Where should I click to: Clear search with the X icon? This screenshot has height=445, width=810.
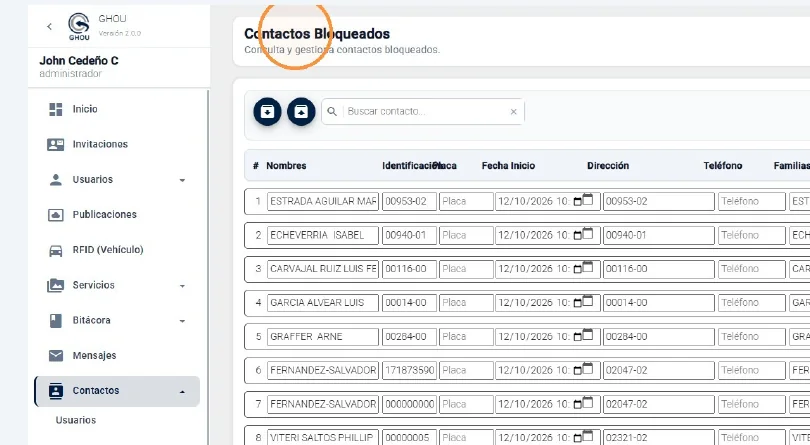click(513, 112)
